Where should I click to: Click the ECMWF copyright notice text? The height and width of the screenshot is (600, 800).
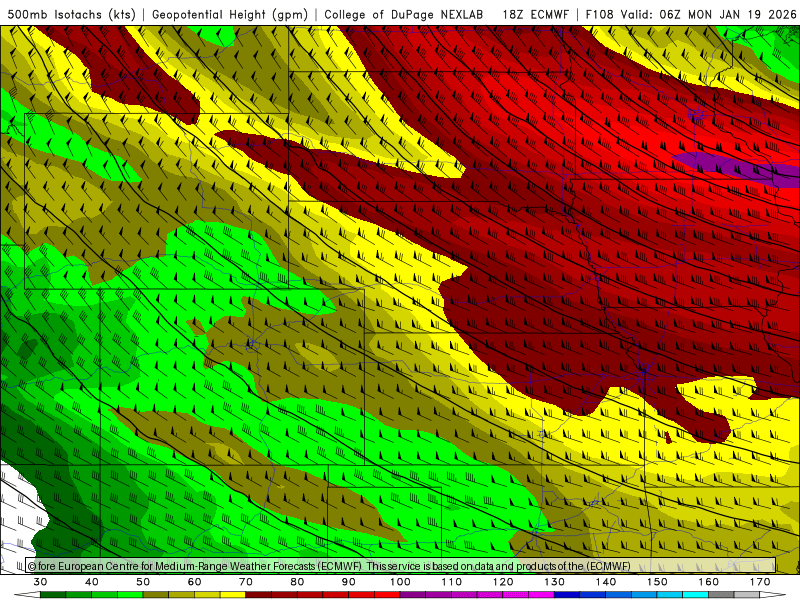click(x=329, y=566)
